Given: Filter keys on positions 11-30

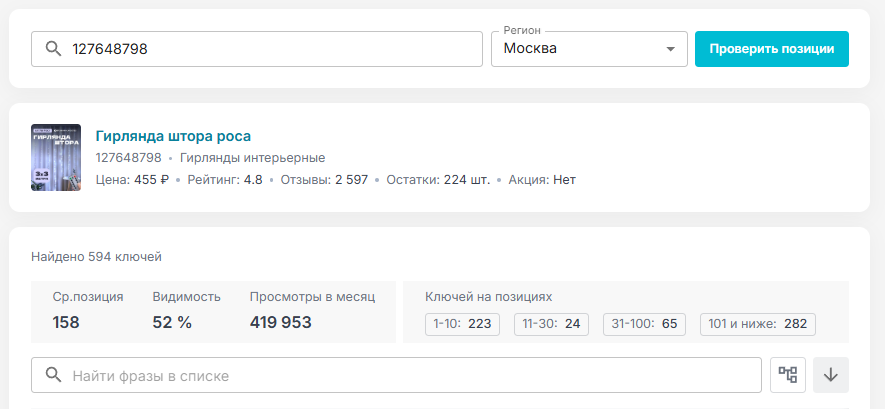Looking at the screenshot, I should [x=551, y=324].
